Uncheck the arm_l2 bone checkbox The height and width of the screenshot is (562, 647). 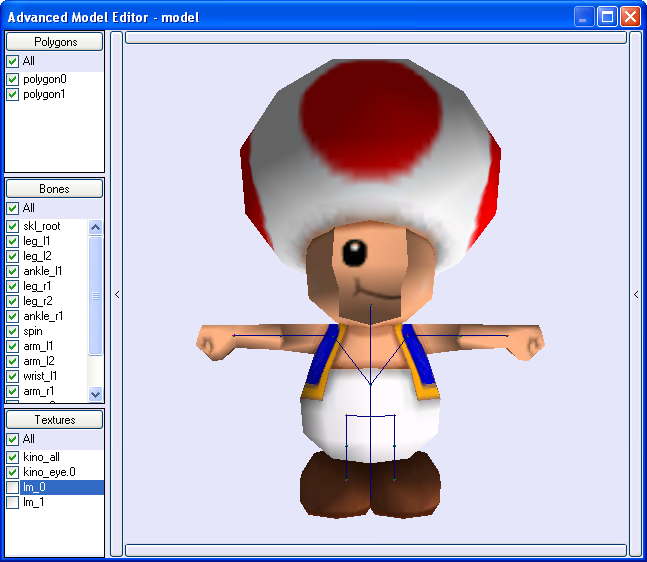pyautogui.click(x=12, y=361)
